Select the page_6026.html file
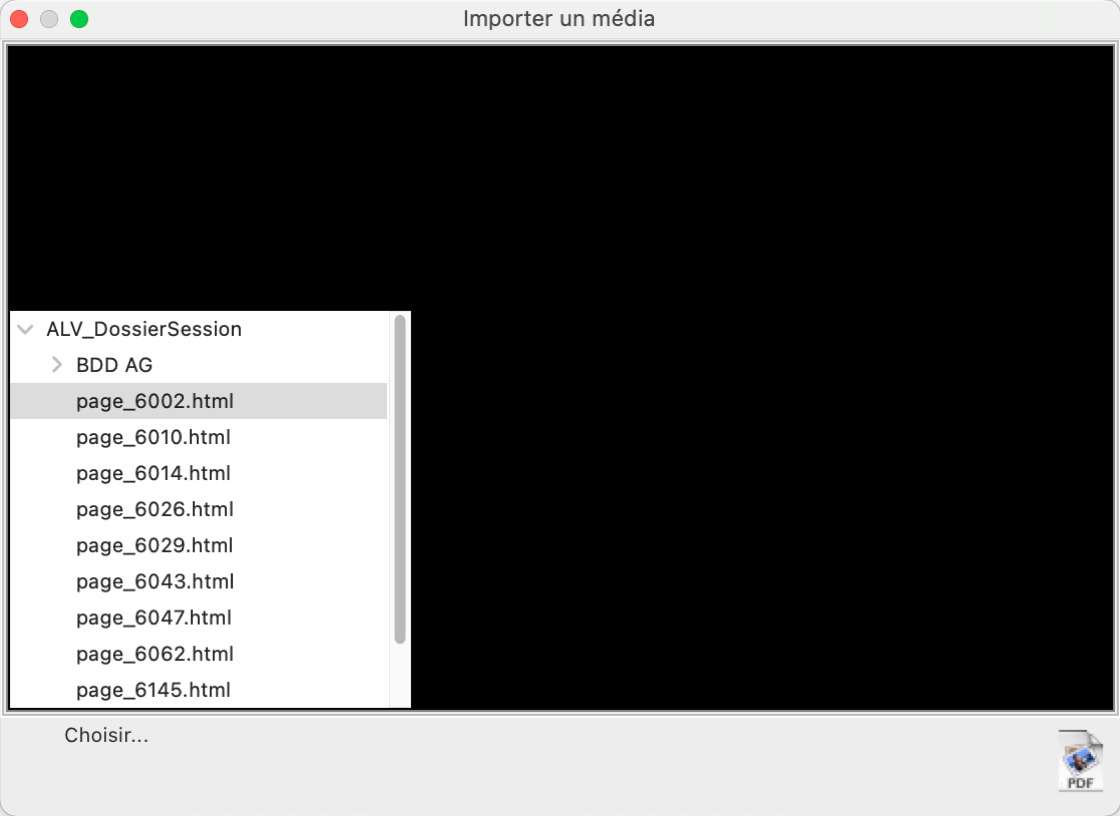Image resolution: width=1120 pixels, height=816 pixels. click(x=199, y=509)
